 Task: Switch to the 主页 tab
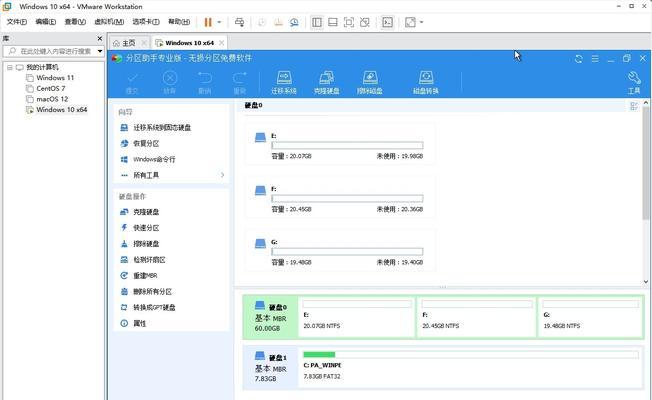click(x=129, y=43)
